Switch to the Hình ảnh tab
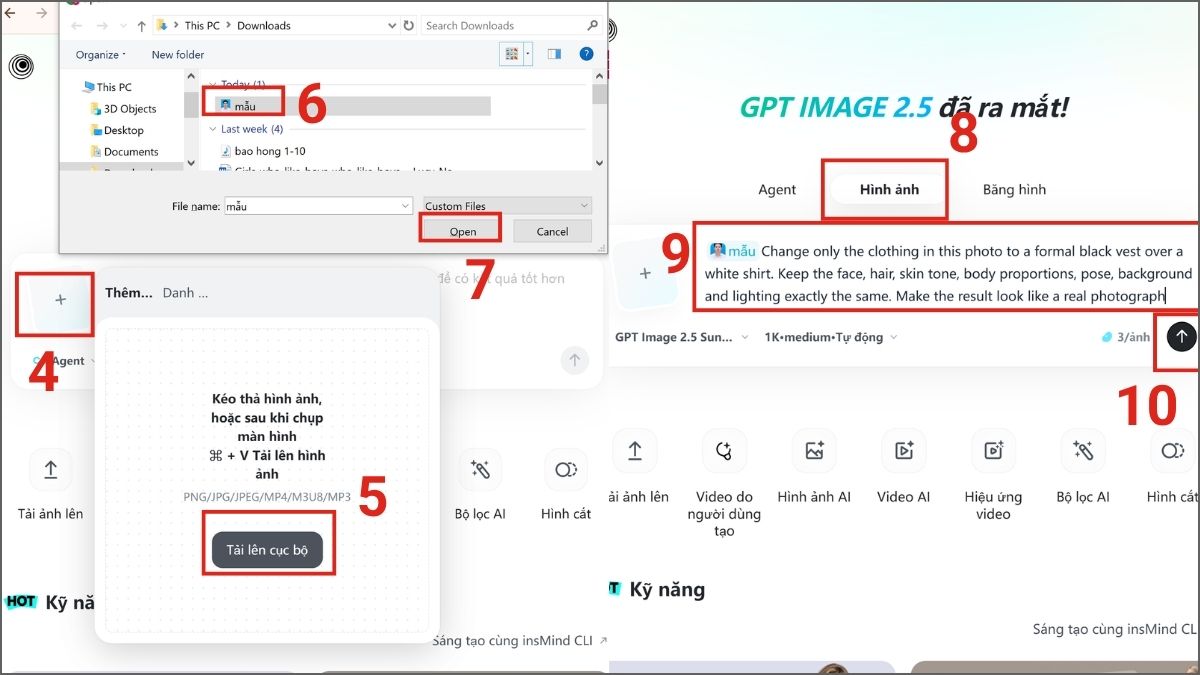The width and height of the screenshot is (1200, 675). tap(889, 189)
